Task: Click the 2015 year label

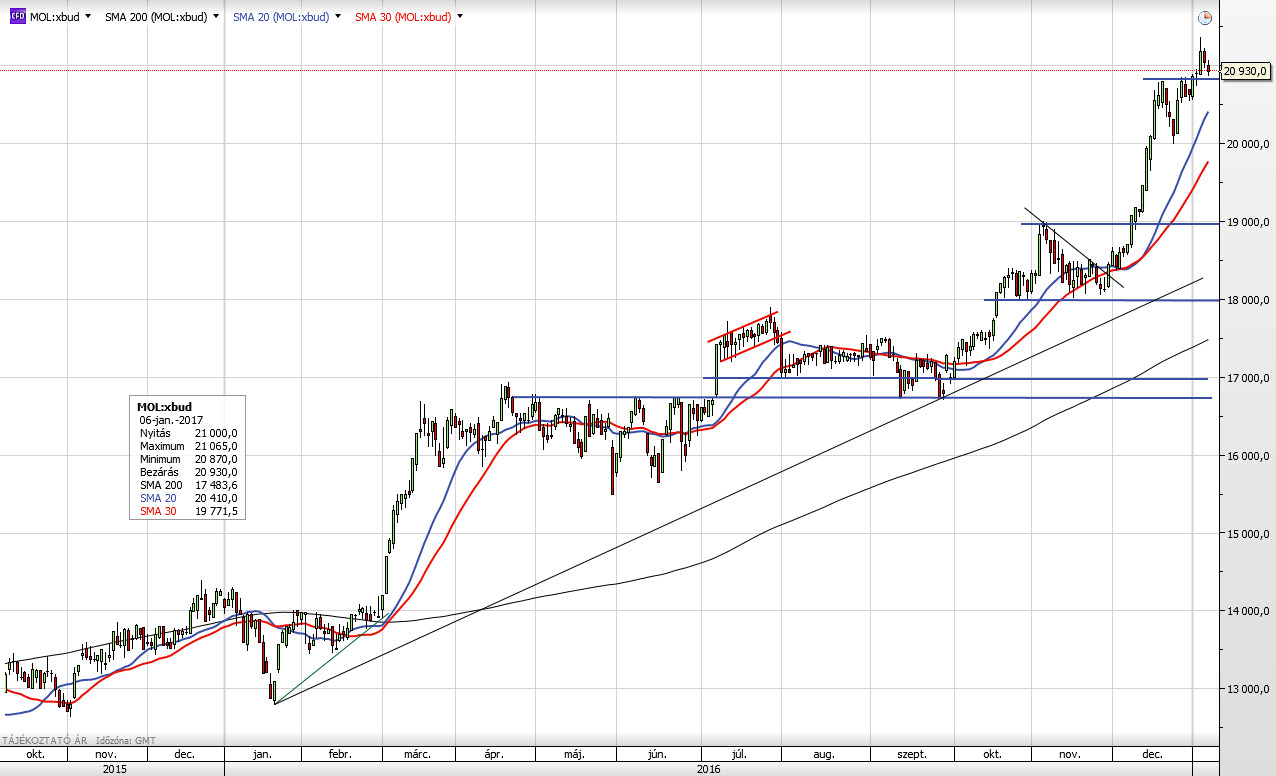Action: point(115,769)
